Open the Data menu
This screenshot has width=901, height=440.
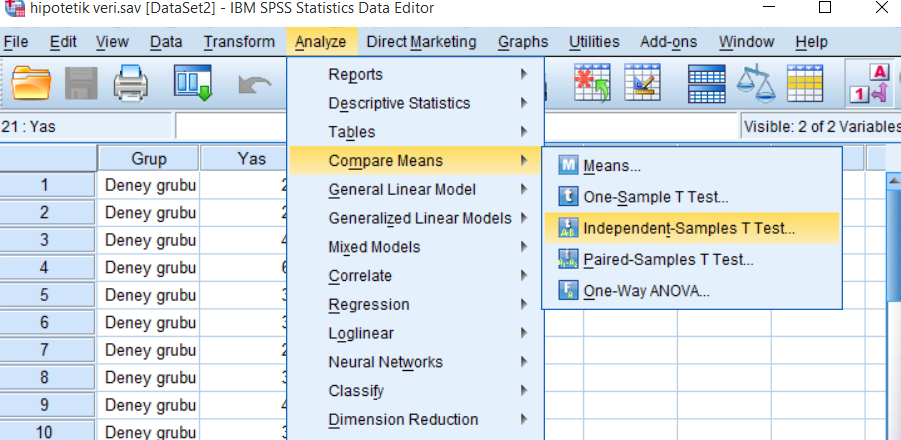pyautogui.click(x=166, y=42)
